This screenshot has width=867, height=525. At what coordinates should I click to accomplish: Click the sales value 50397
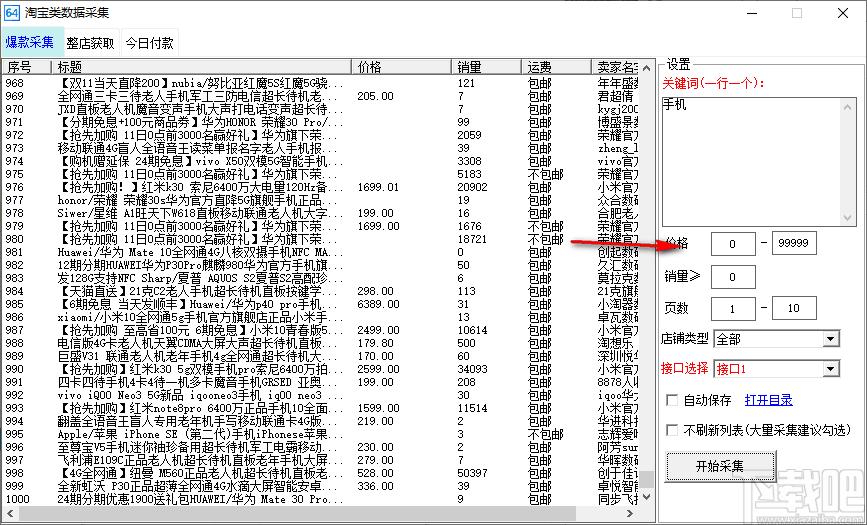472,473
